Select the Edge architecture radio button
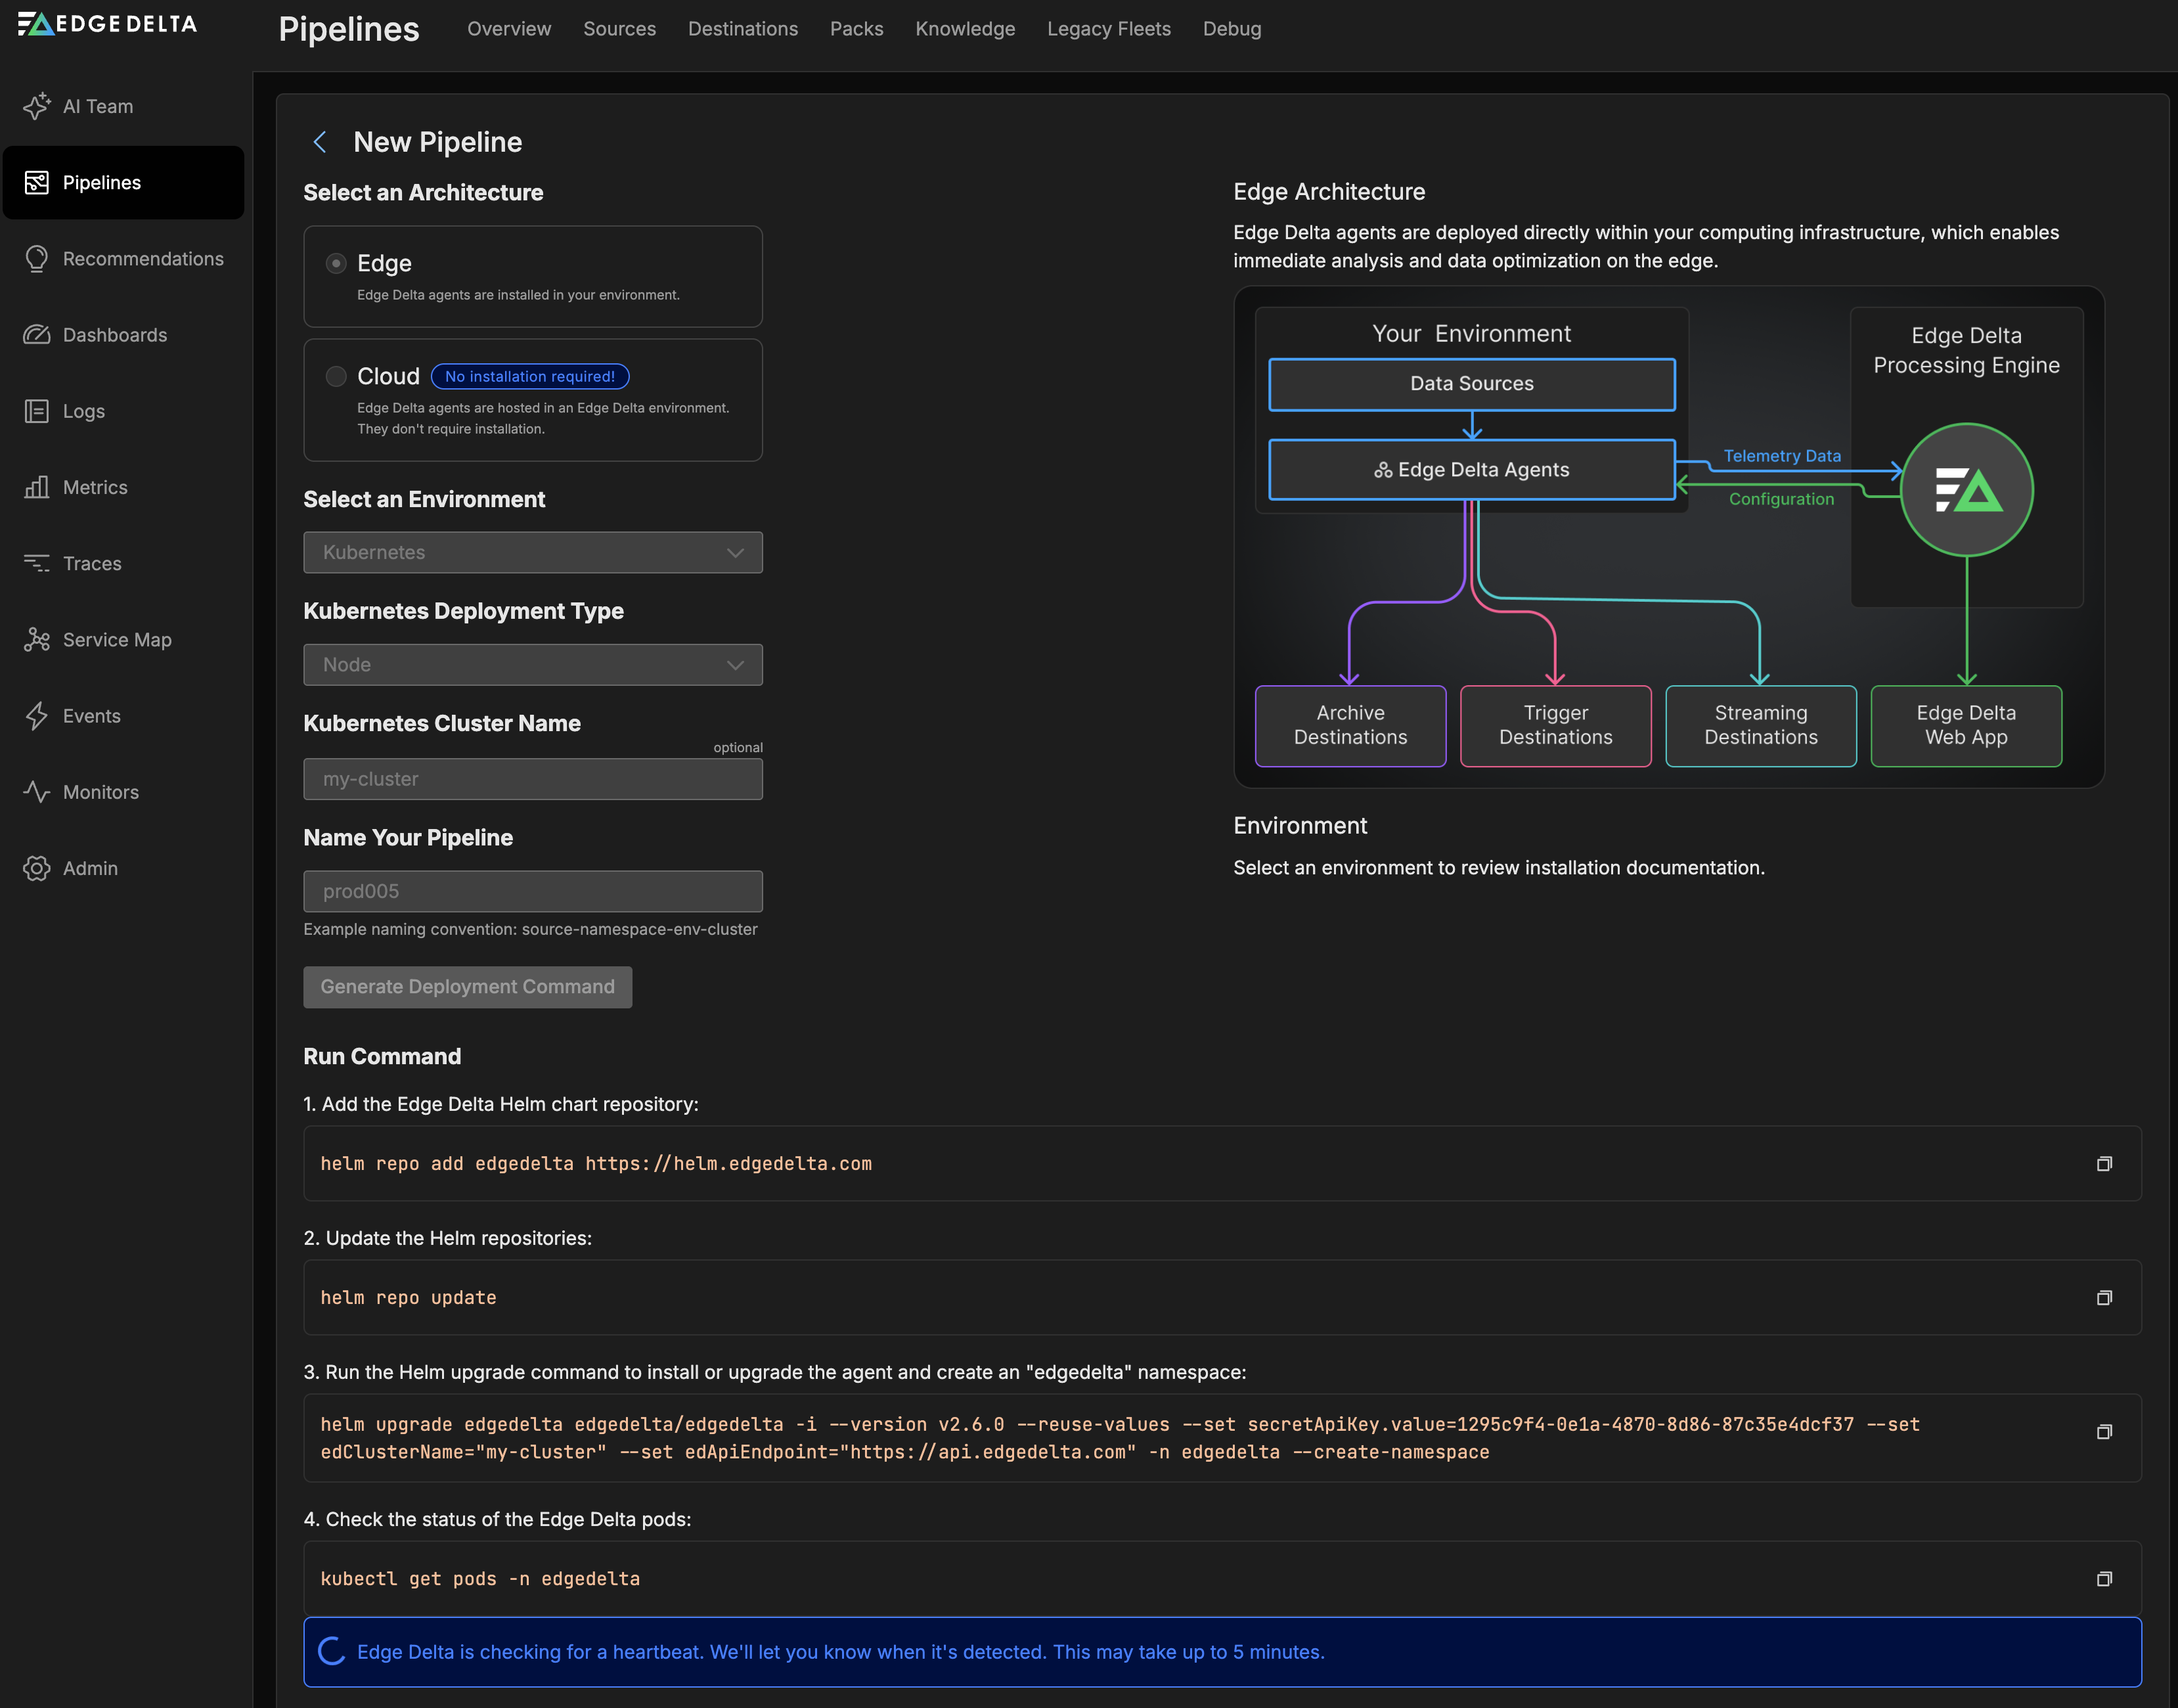The width and height of the screenshot is (2178, 1708). pyautogui.click(x=336, y=263)
